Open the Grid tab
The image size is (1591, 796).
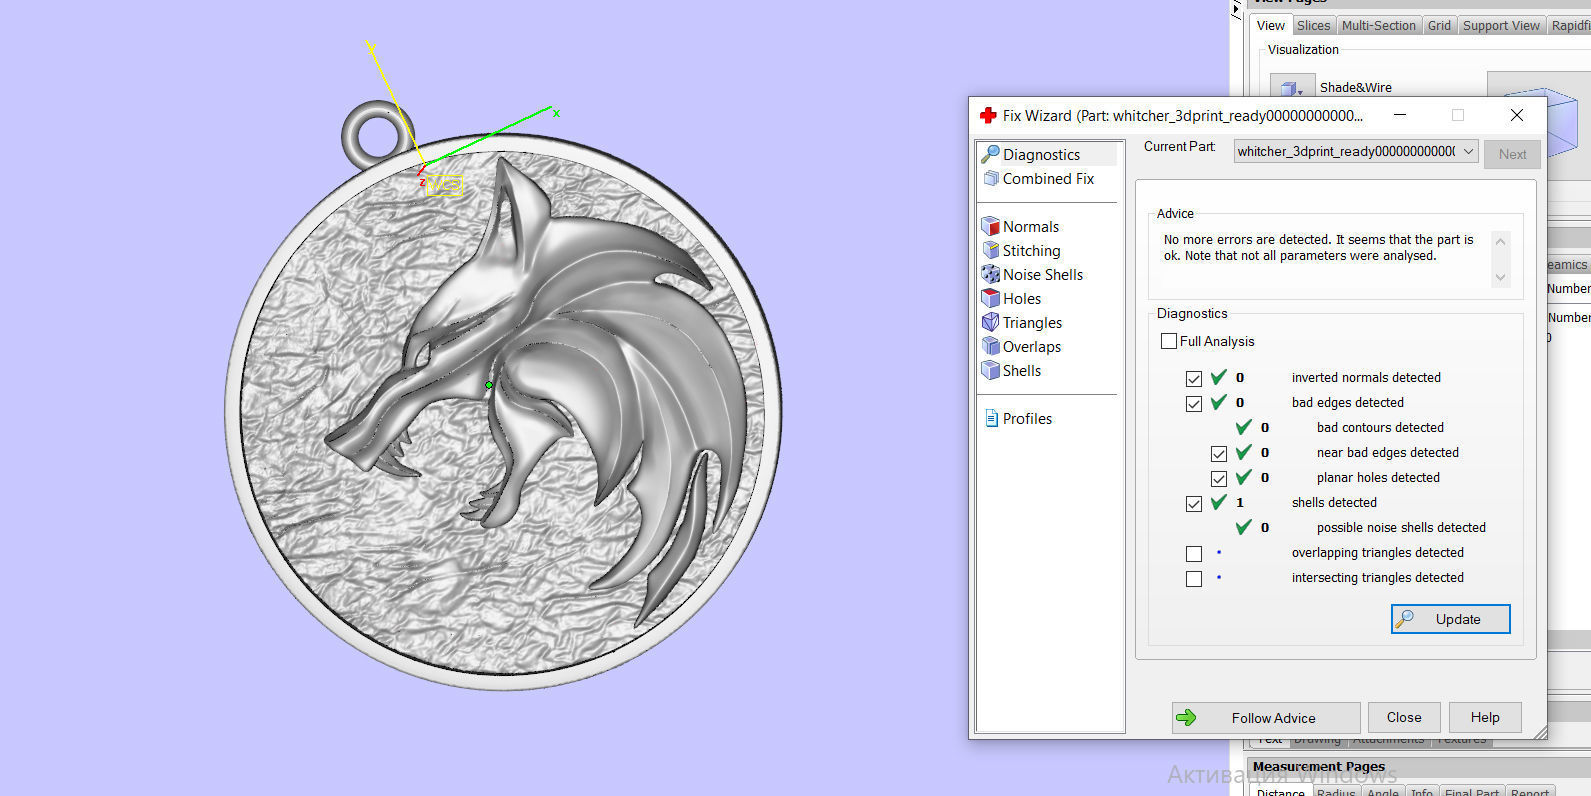(x=1439, y=26)
